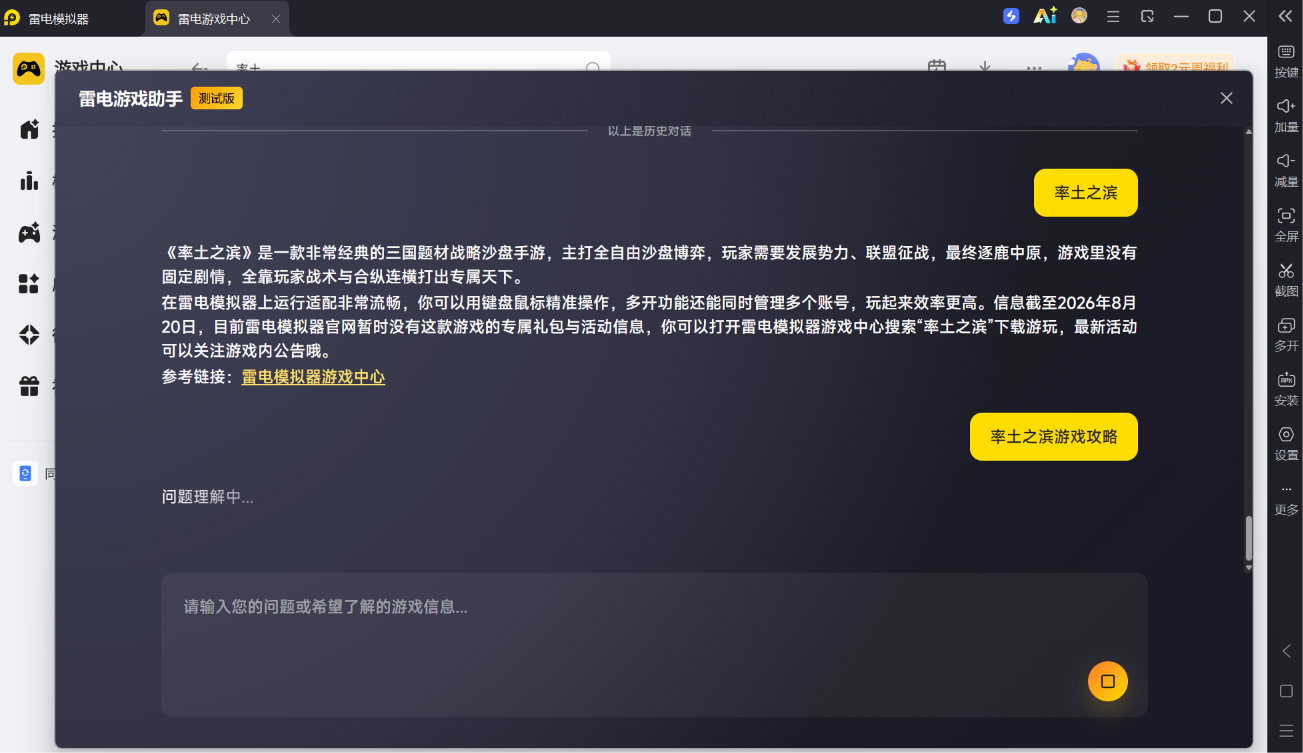Open the AI assistant icon in the title bar
This screenshot has width=1303, height=753.
pyautogui.click(x=1045, y=16)
